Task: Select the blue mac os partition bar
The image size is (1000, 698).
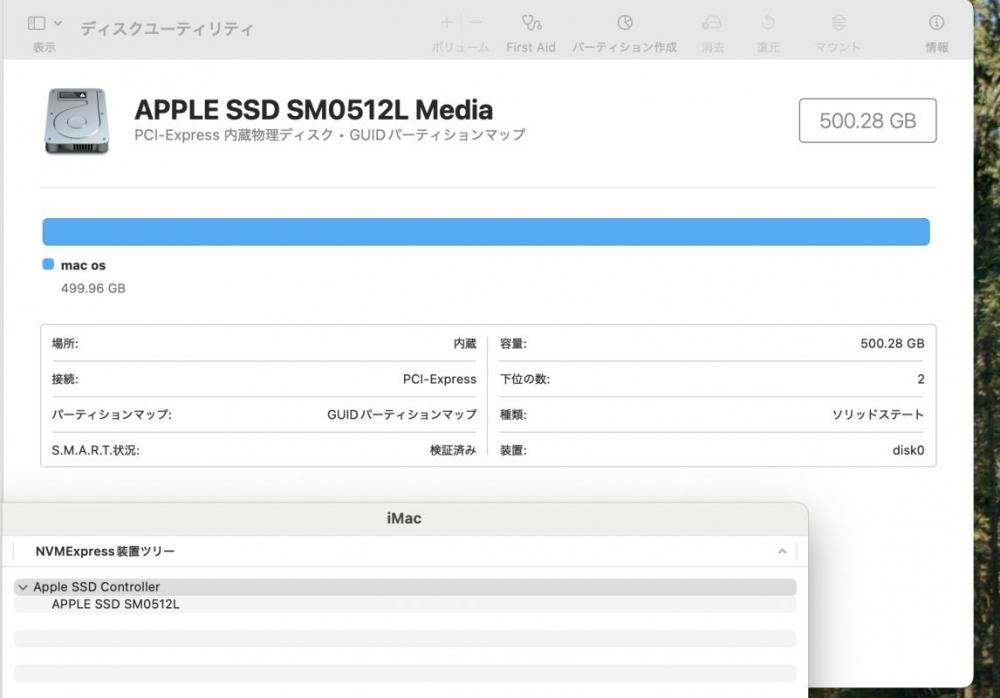Action: (x=486, y=232)
